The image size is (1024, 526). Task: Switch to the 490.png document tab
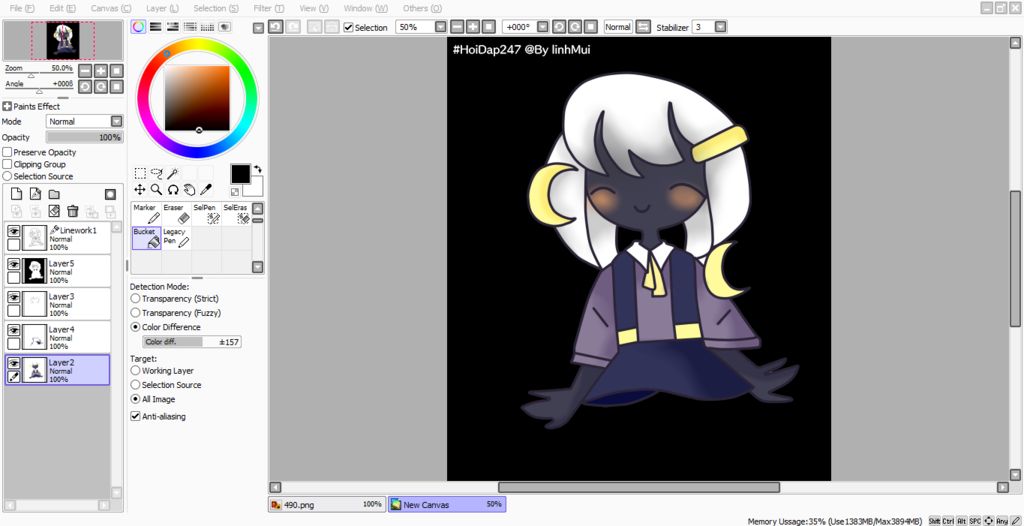click(327, 505)
